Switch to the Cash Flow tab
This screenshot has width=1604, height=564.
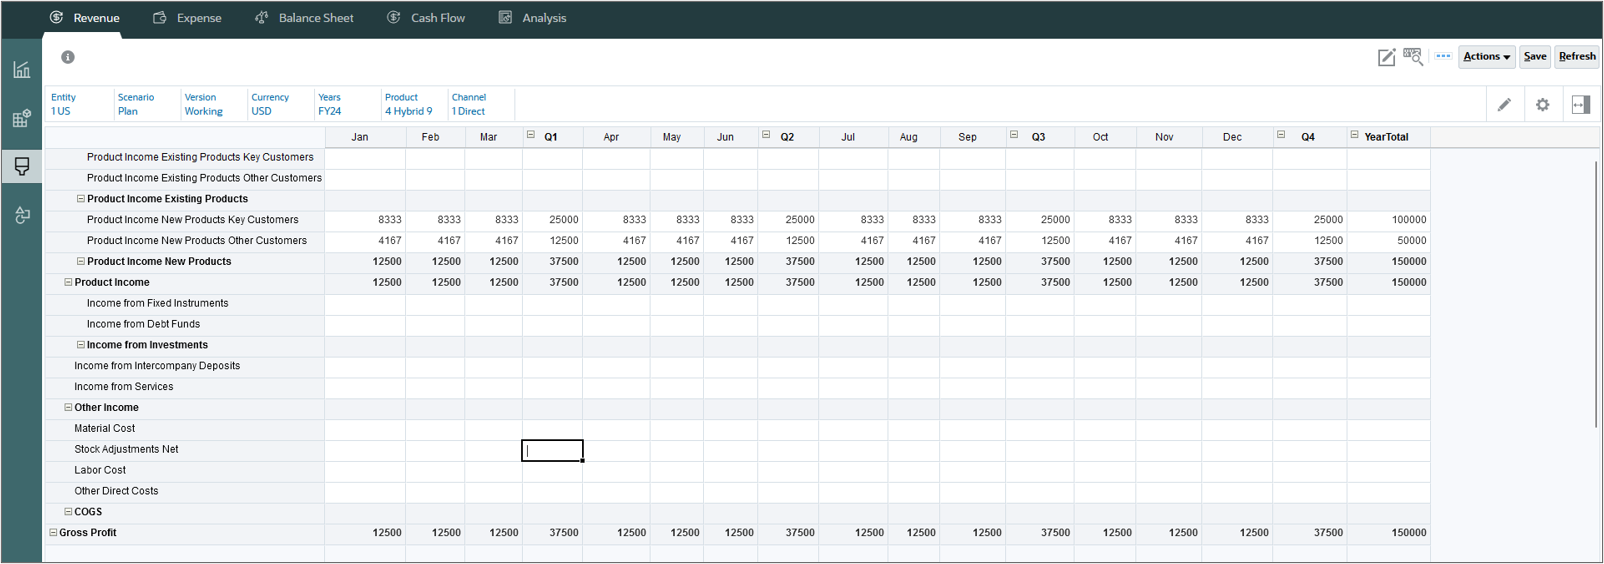point(426,18)
